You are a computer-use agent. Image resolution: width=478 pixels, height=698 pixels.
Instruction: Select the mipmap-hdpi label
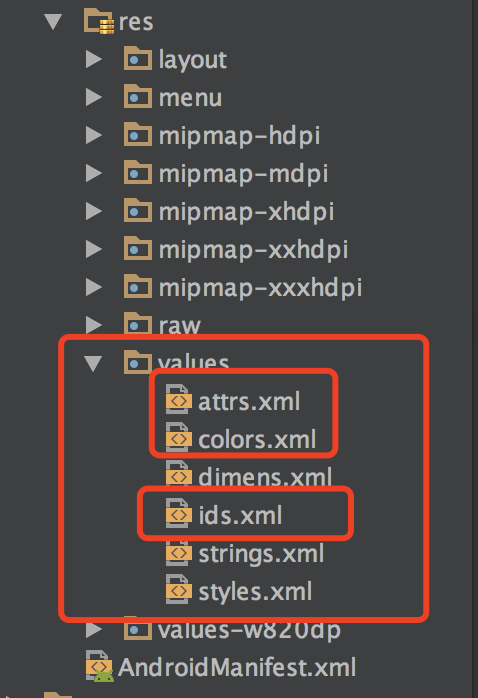(239, 136)
